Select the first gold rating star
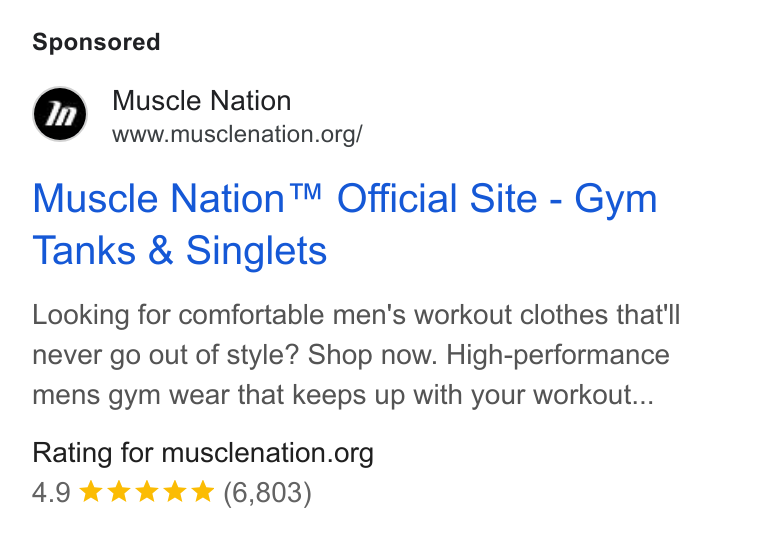Image resolution: width=760 pixels, height=536 pixels. point(91,491)
